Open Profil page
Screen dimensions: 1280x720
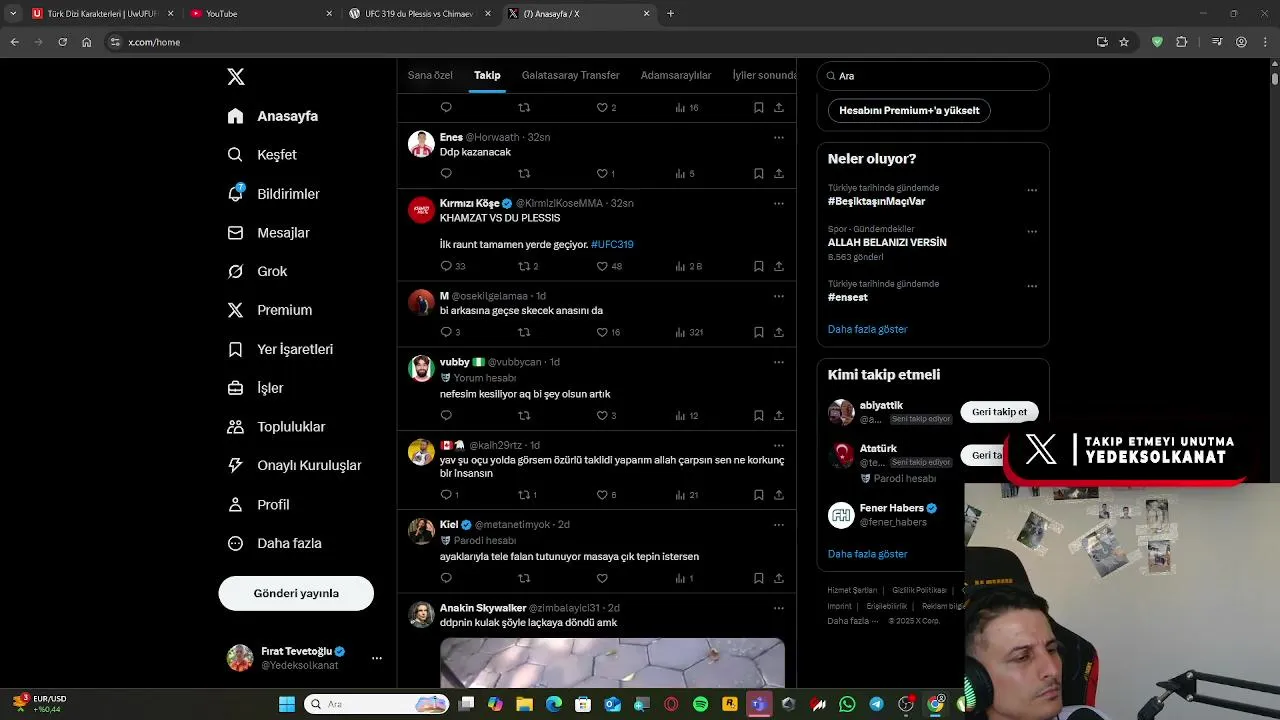pyautogui.click(x=258, y=505)
